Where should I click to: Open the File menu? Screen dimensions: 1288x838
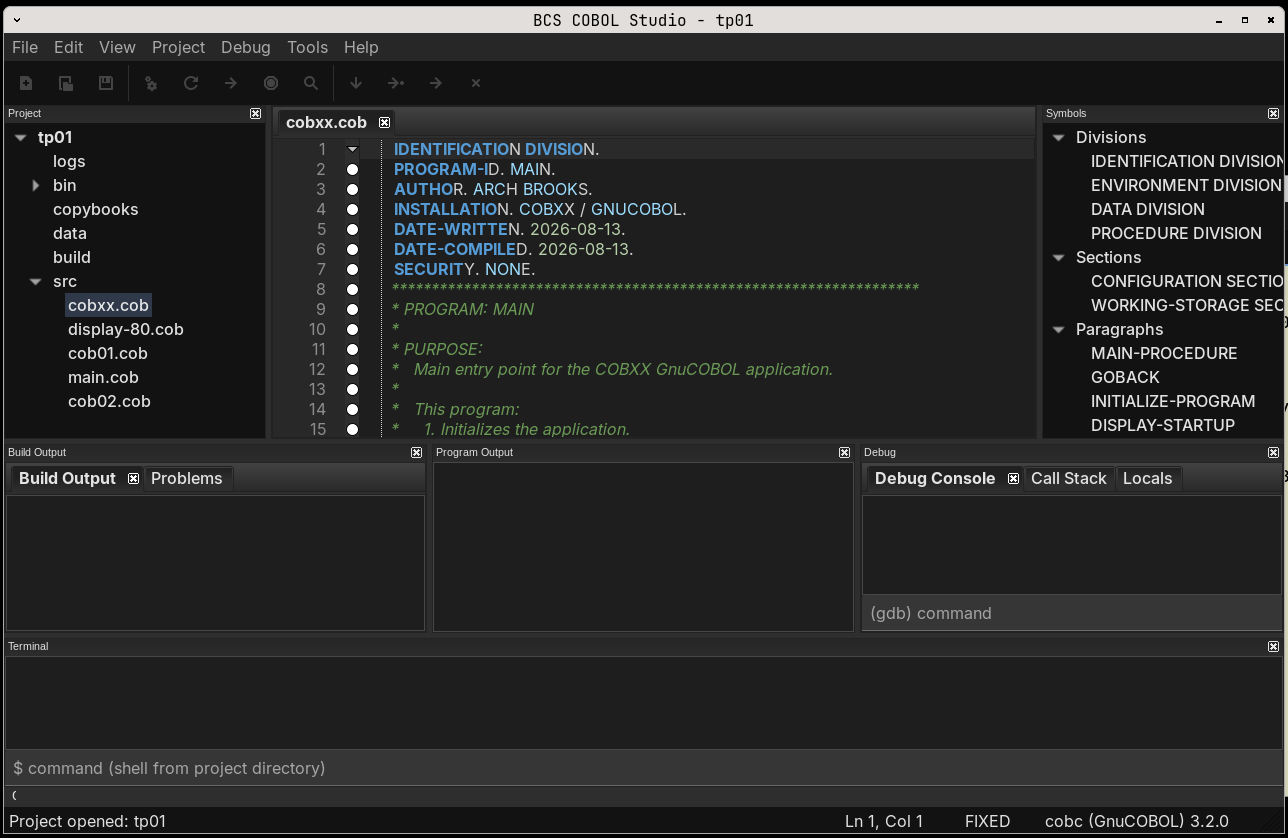pos(25,47)
